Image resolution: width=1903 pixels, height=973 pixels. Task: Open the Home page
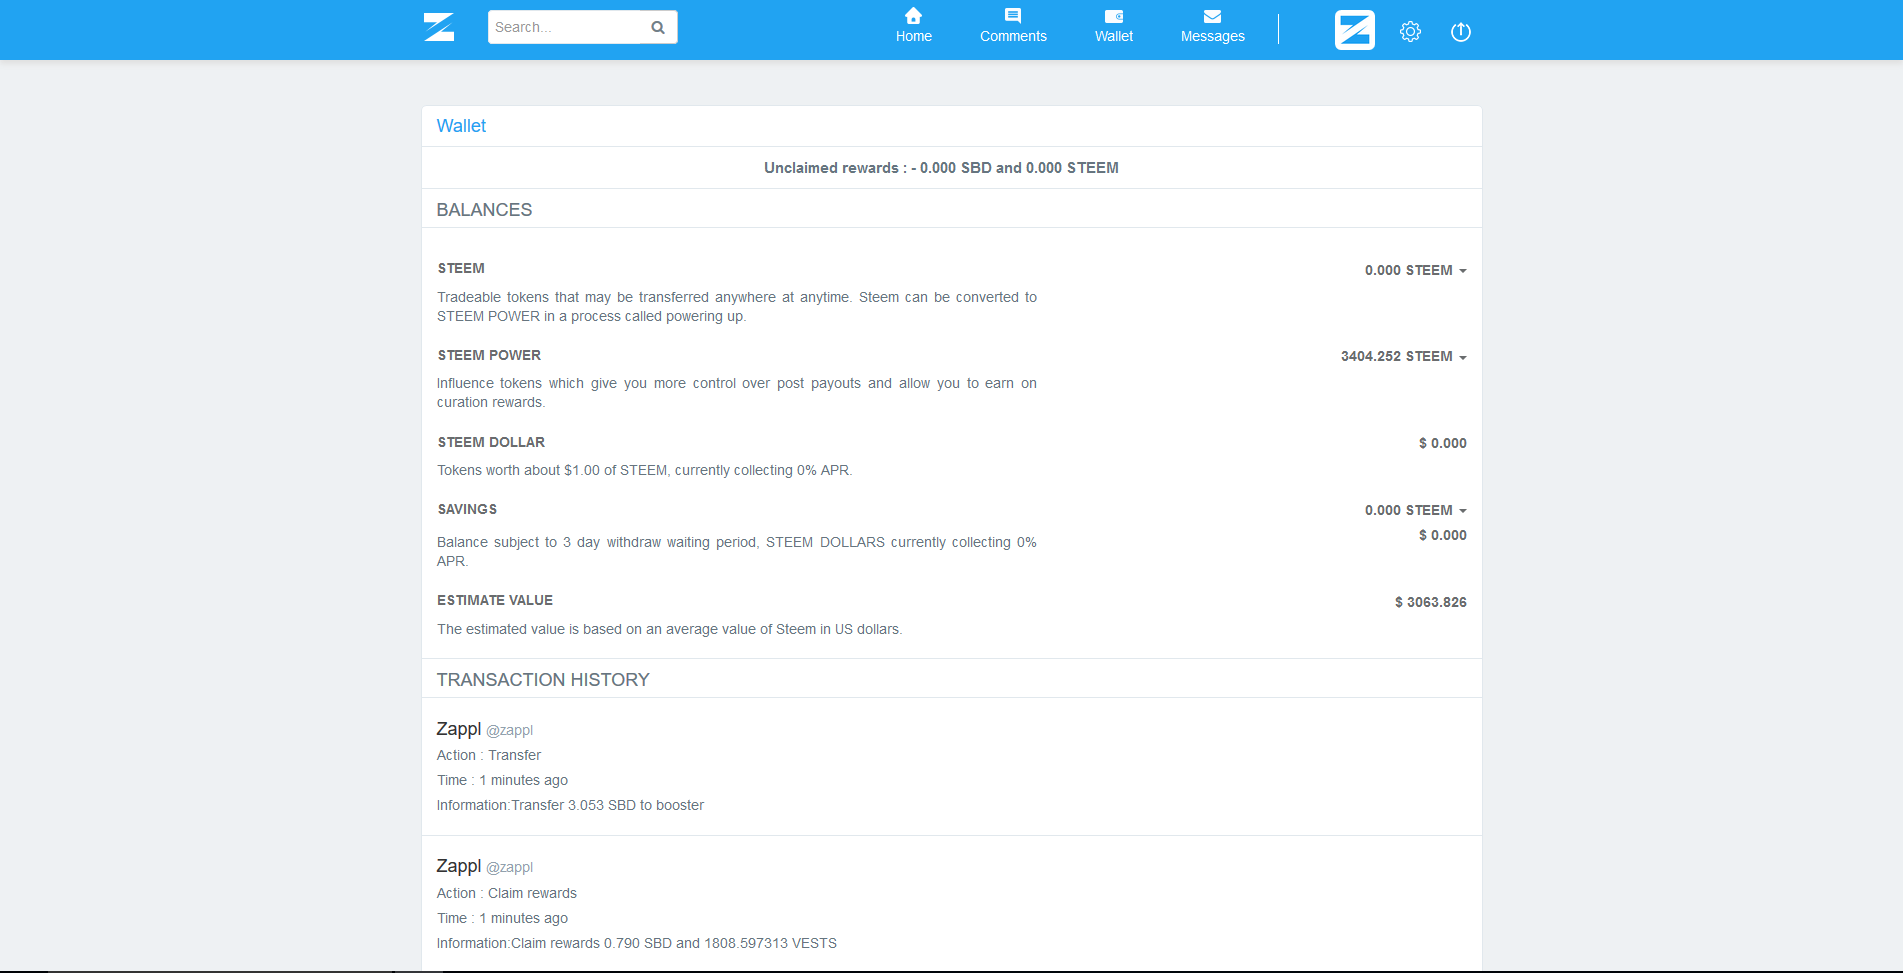click(913, 27)
